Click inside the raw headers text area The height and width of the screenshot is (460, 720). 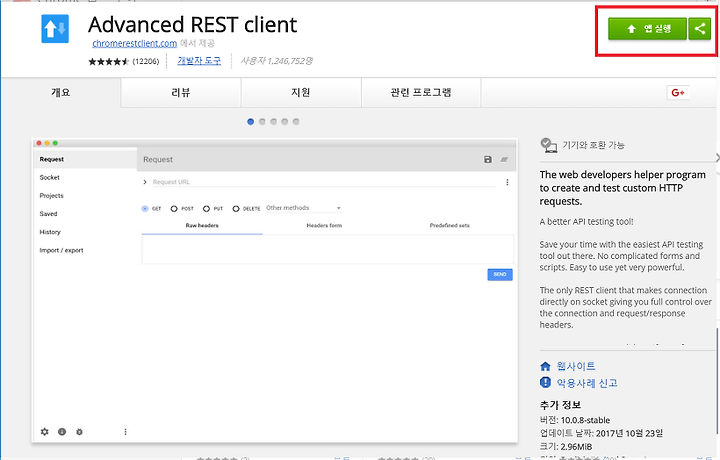tap(327, 249)
